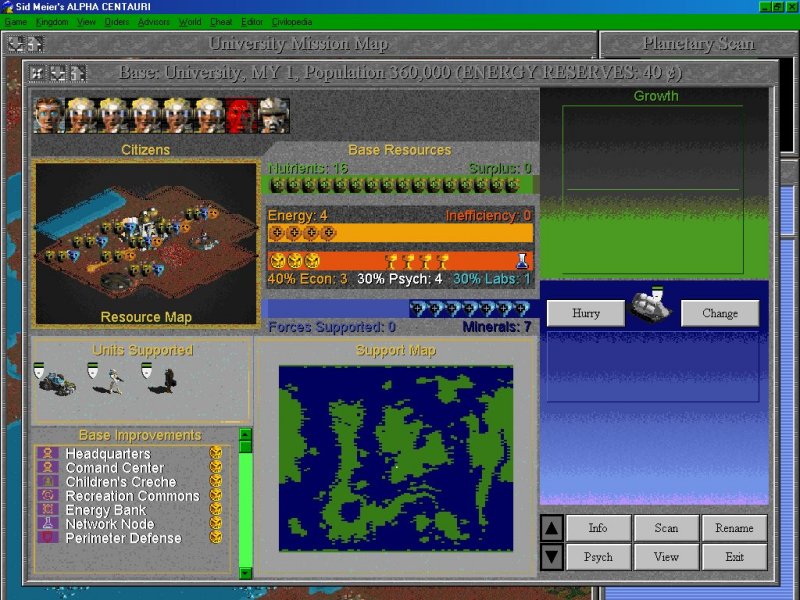Image resolution: width=800 pixels, height=600 pixels.
Task: Click the View button
Action: 666,557
